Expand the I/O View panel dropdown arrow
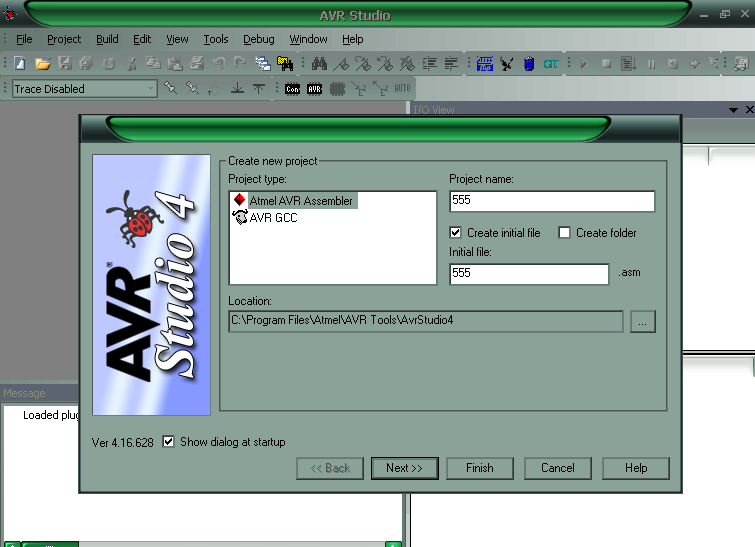This screenshot has width=755, height=547. point(733,110)
